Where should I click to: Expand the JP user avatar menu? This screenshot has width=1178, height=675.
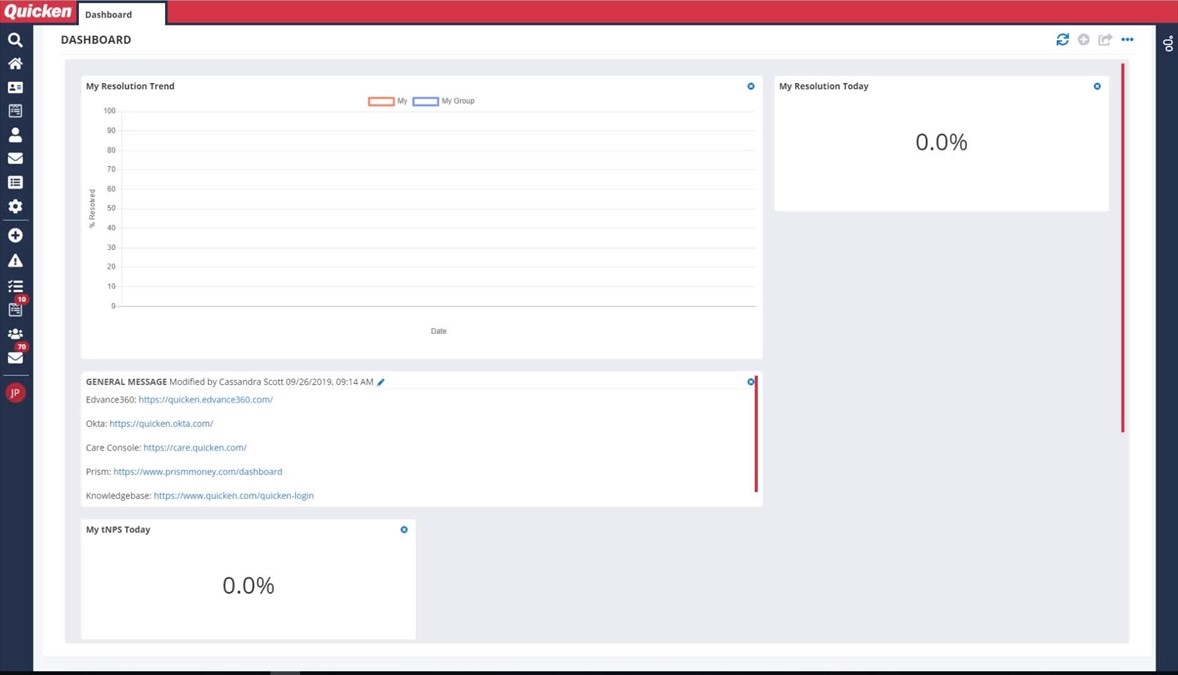[x=15, y=393]
